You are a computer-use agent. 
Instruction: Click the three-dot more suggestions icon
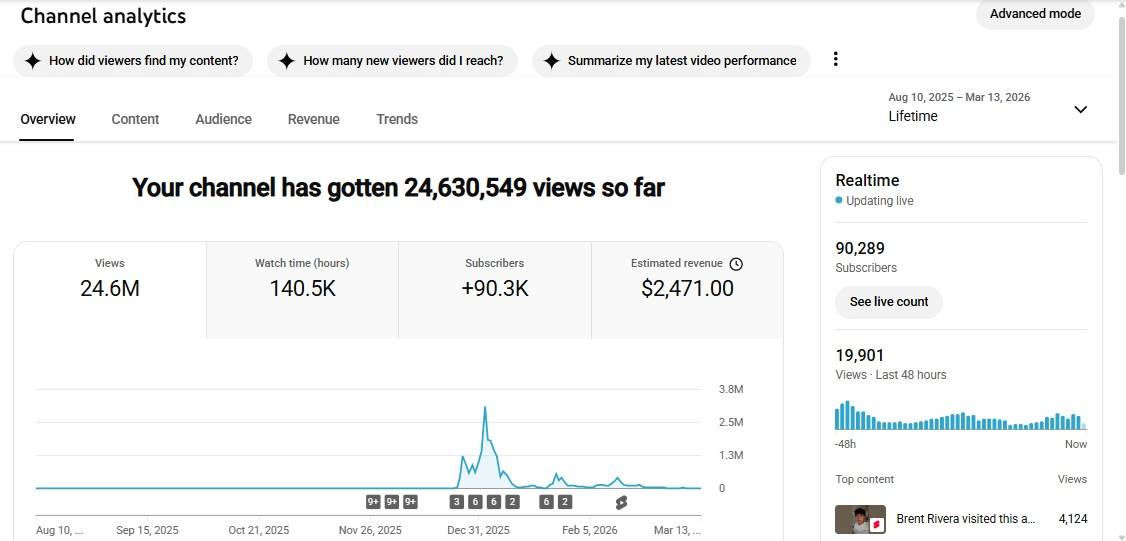(x=835, y=59)
